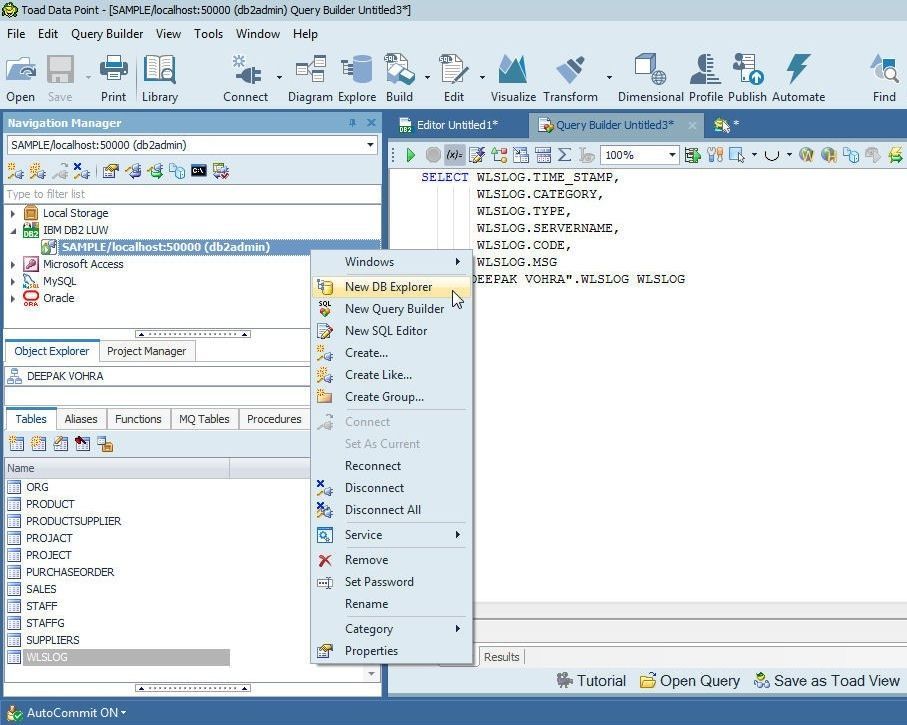Launch the Visualize tool
Screen dimensions: 907x725
pyautogui.click(x=513, y=78)
